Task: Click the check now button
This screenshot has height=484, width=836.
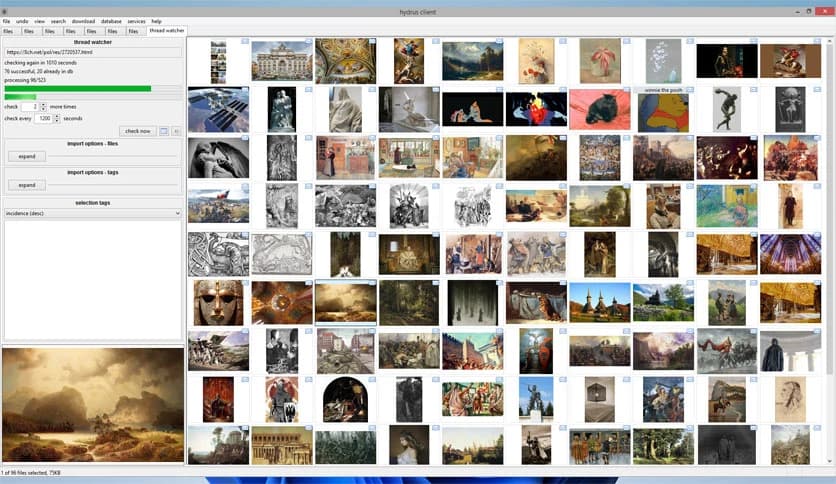Action: coord(138,131)
